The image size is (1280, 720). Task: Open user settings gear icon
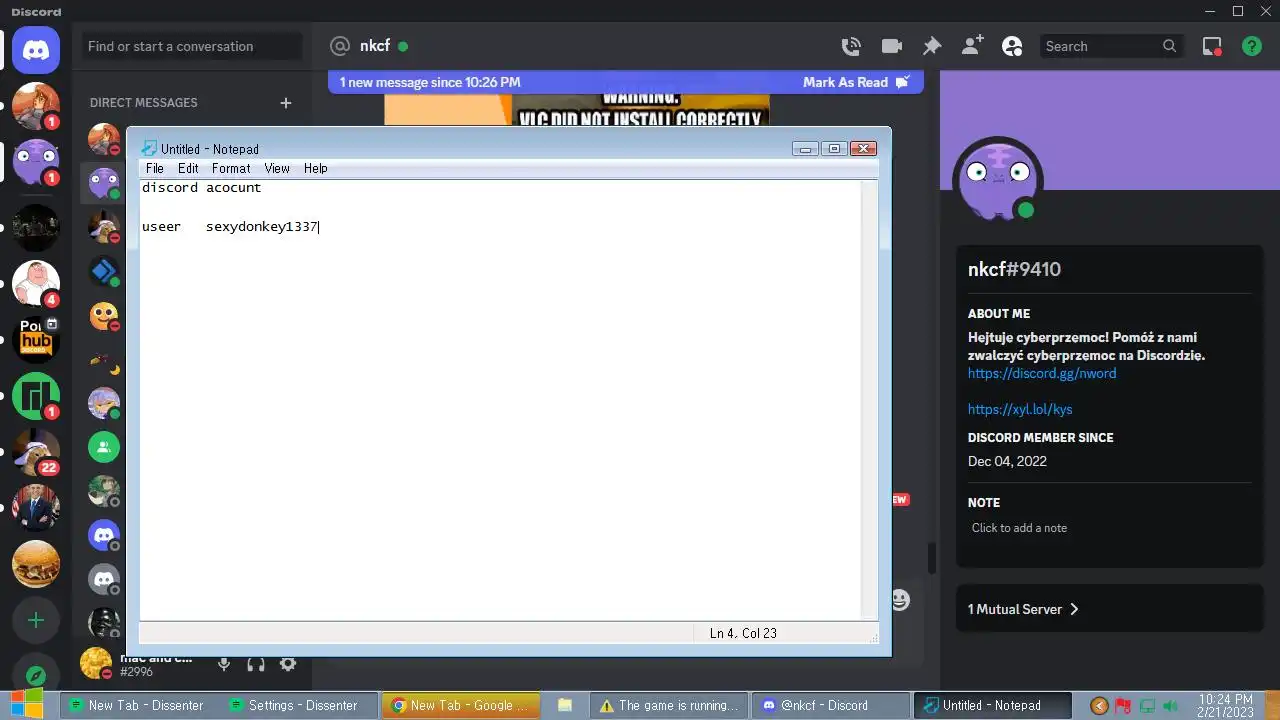(288, 664)
